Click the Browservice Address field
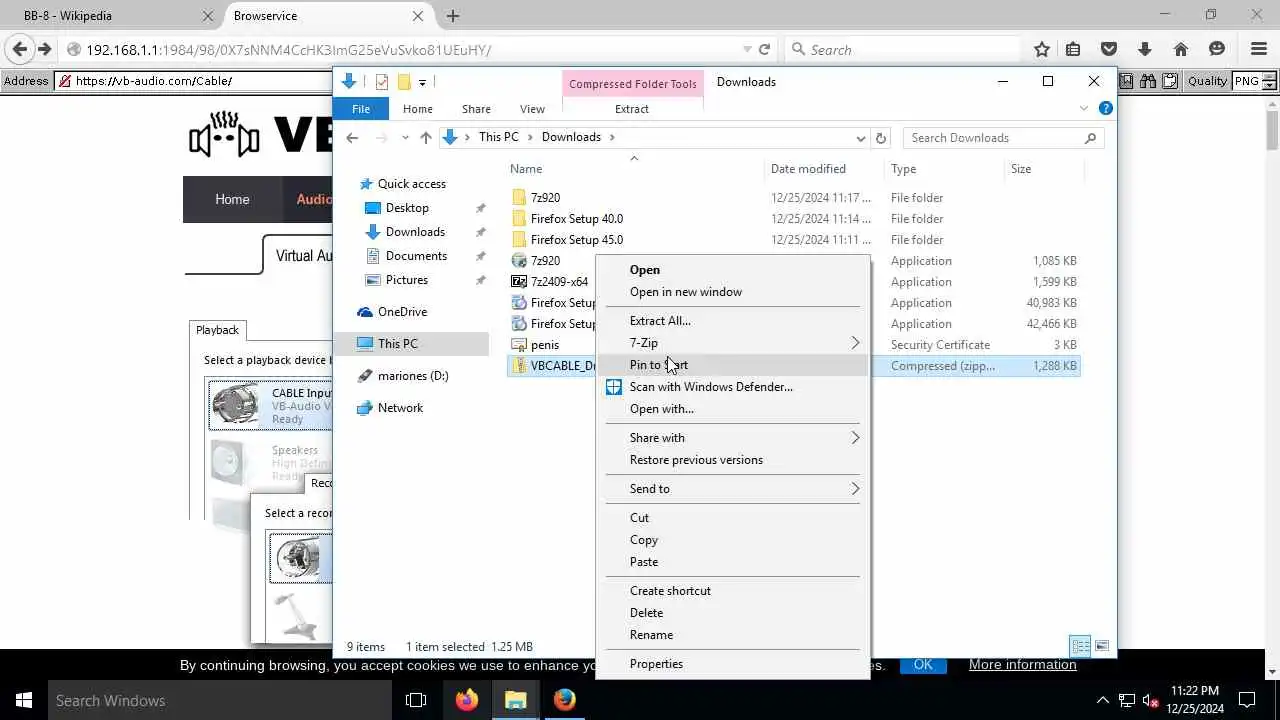Screen dimensions: 1280x720 (194, 81)
